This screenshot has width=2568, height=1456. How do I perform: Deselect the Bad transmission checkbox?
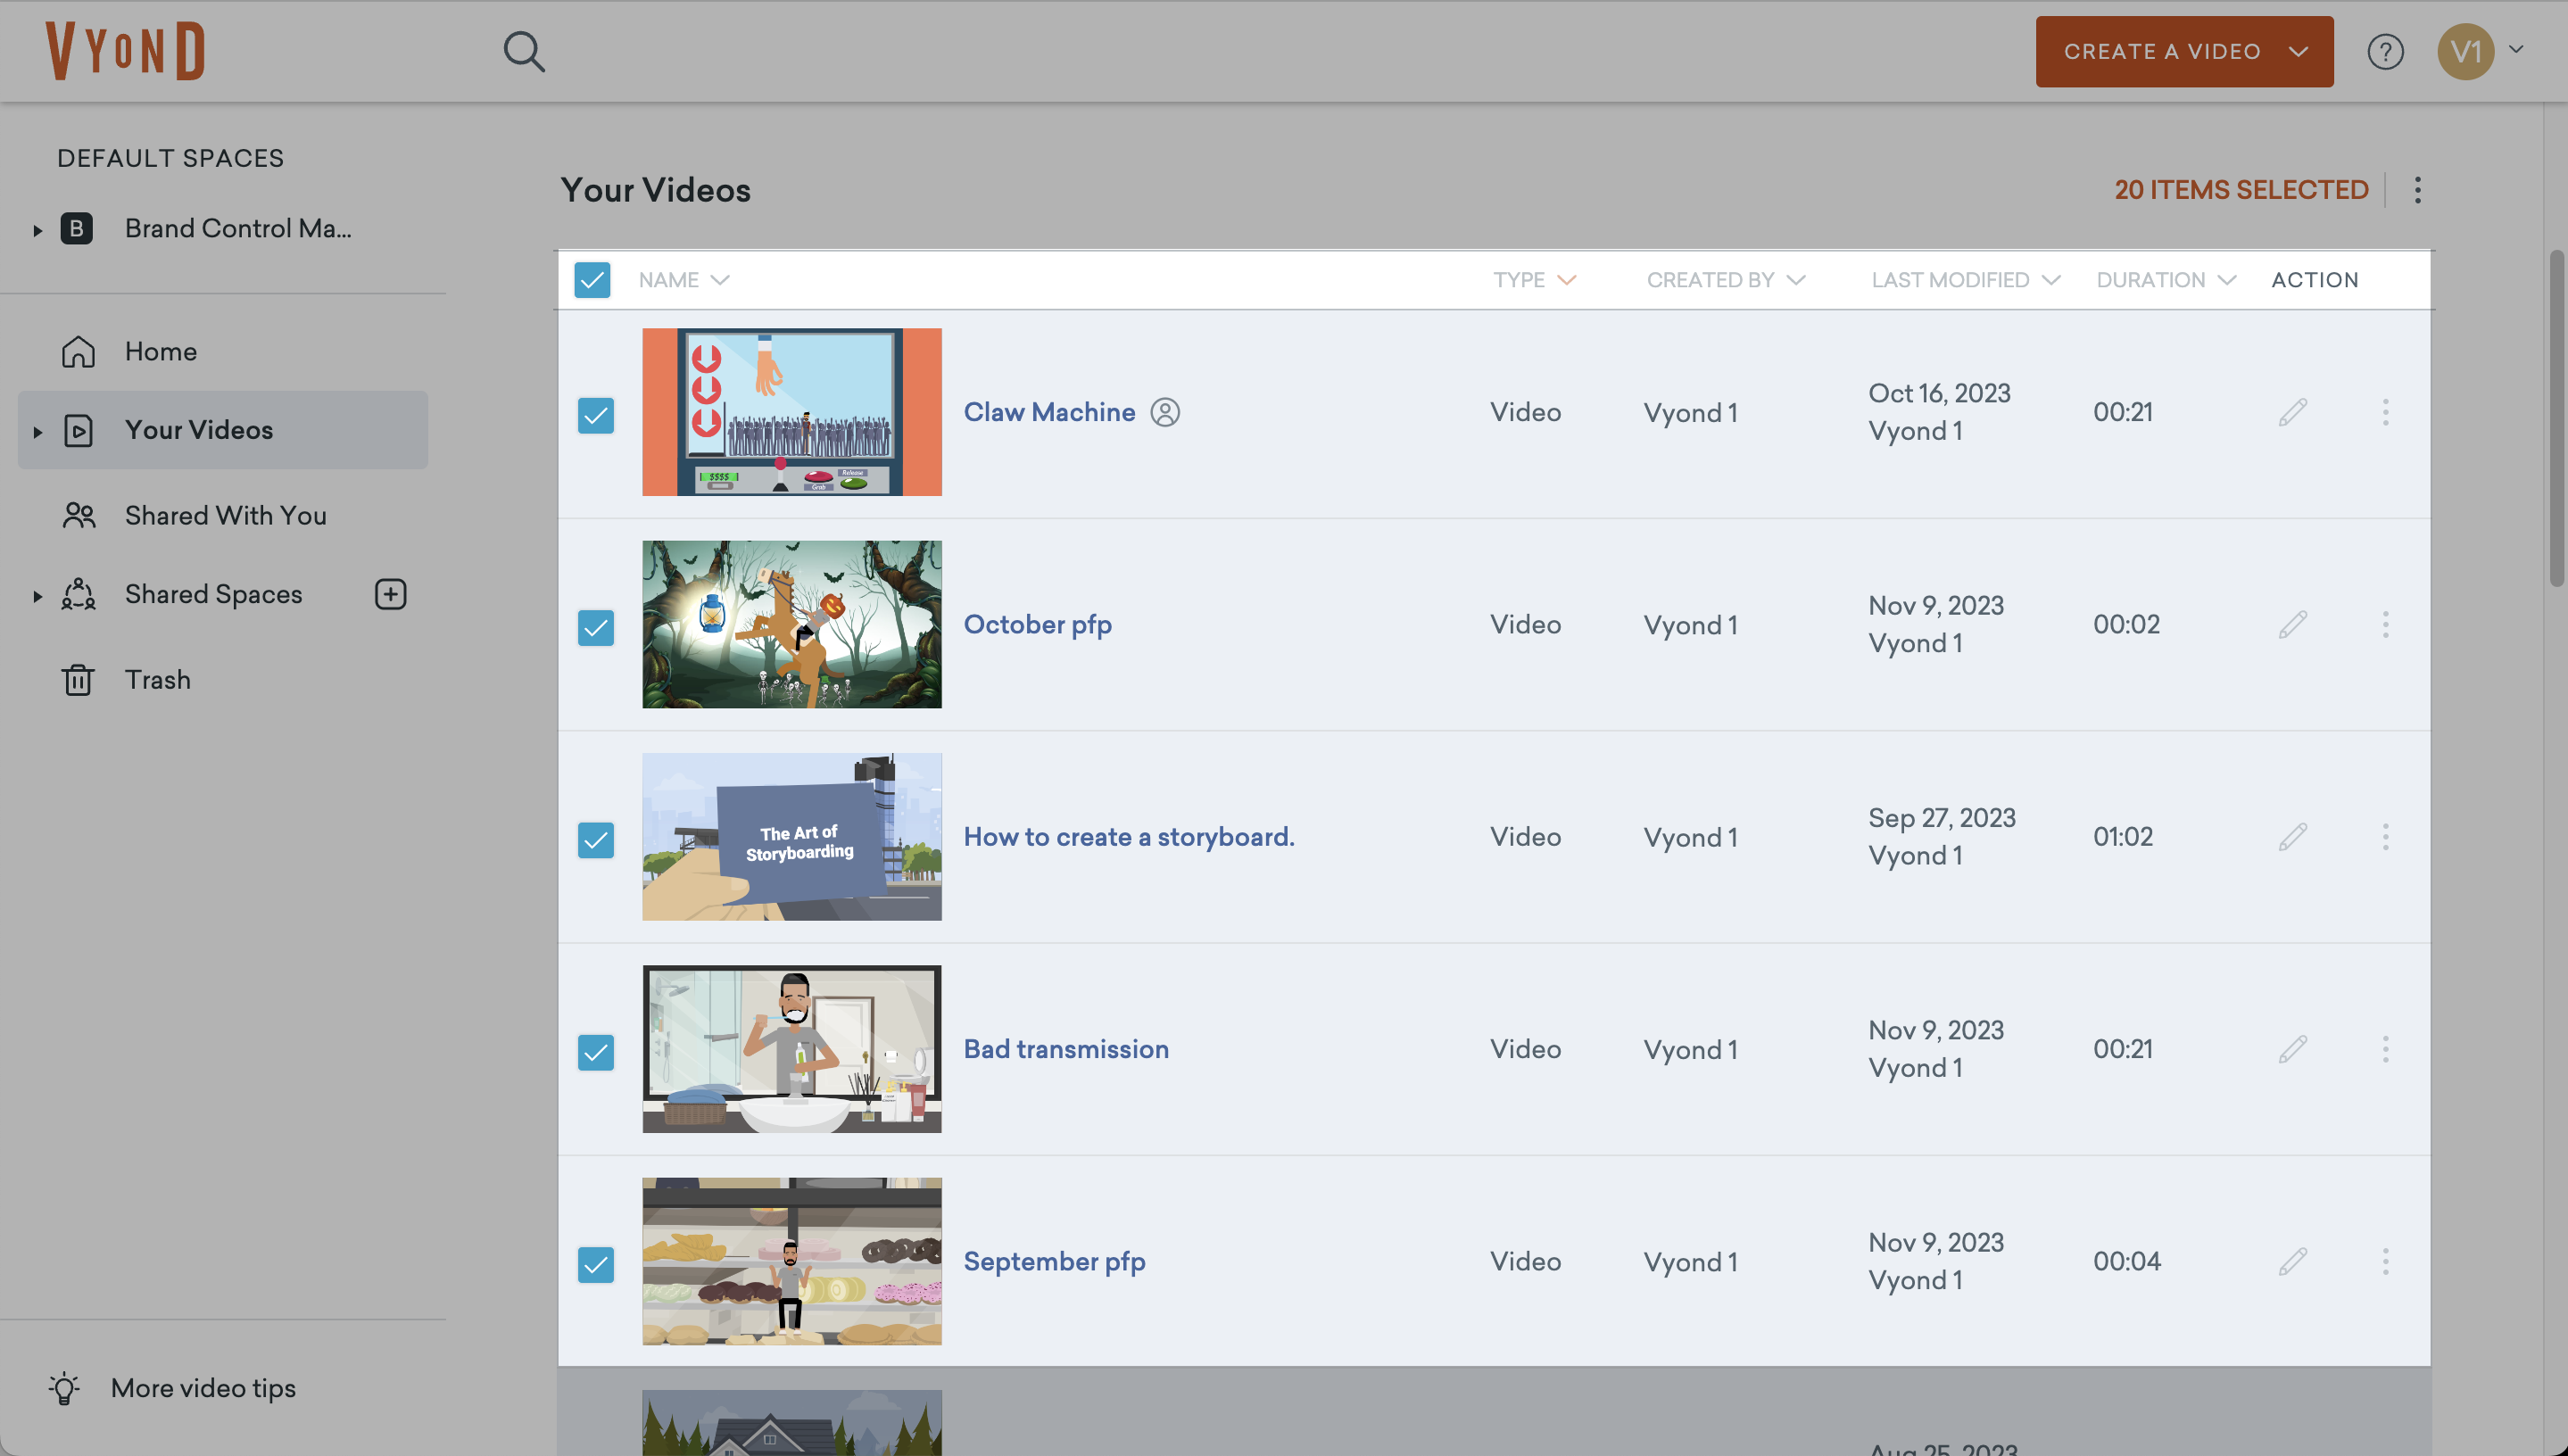tap(596, 1052)
